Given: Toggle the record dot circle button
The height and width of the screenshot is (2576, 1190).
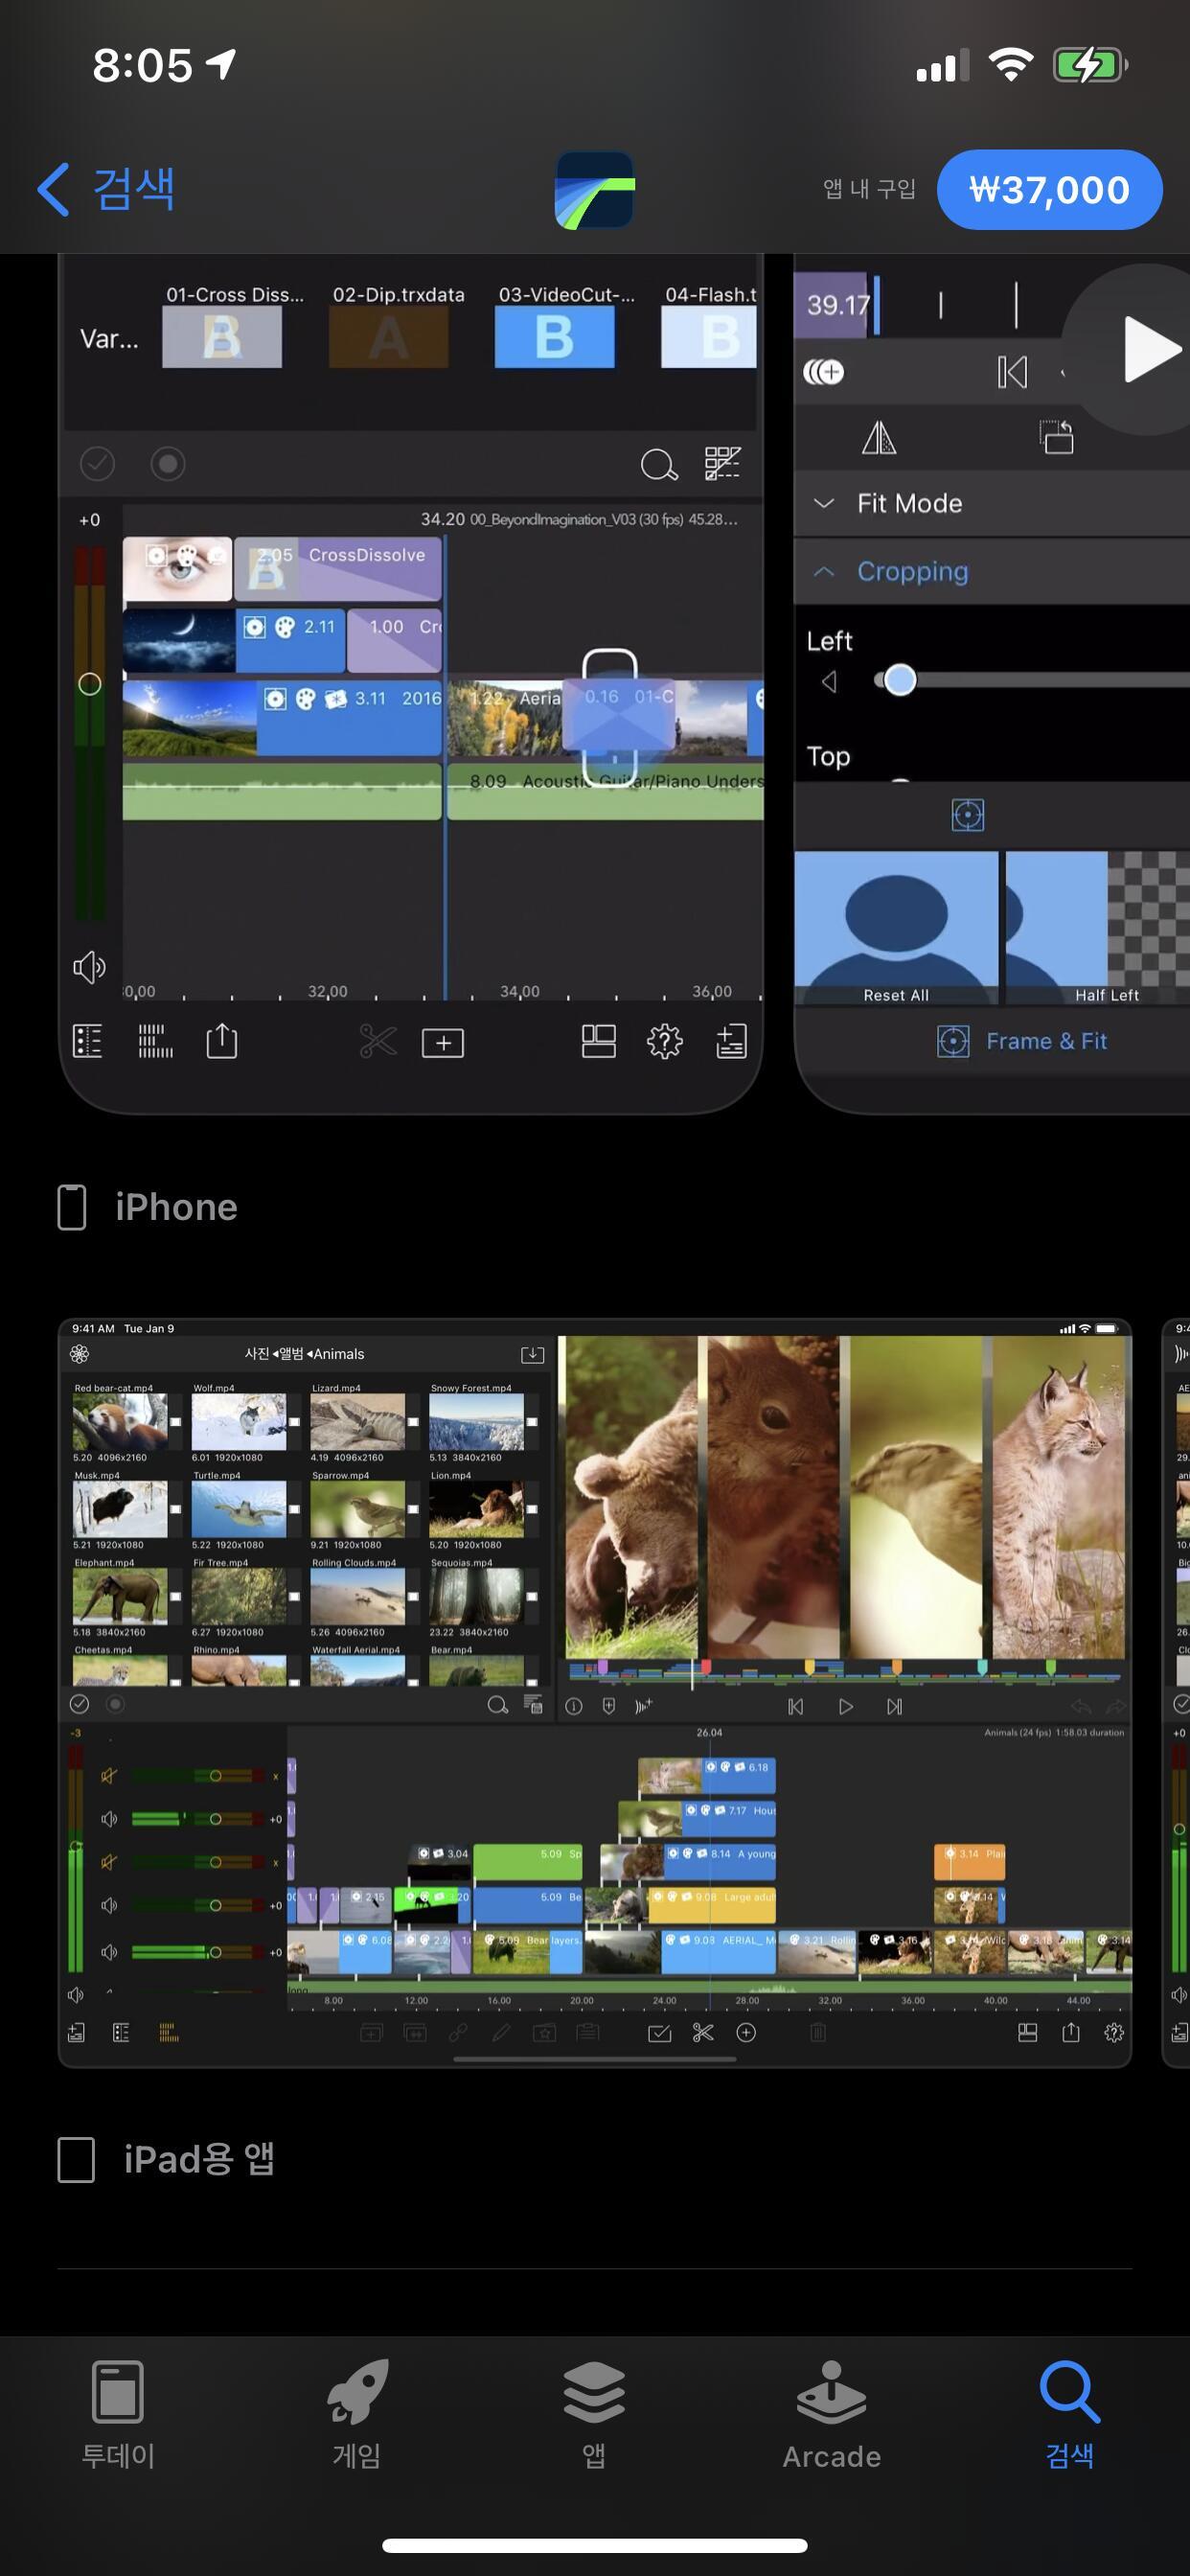Looking at the screenshot, I should 168,464.
